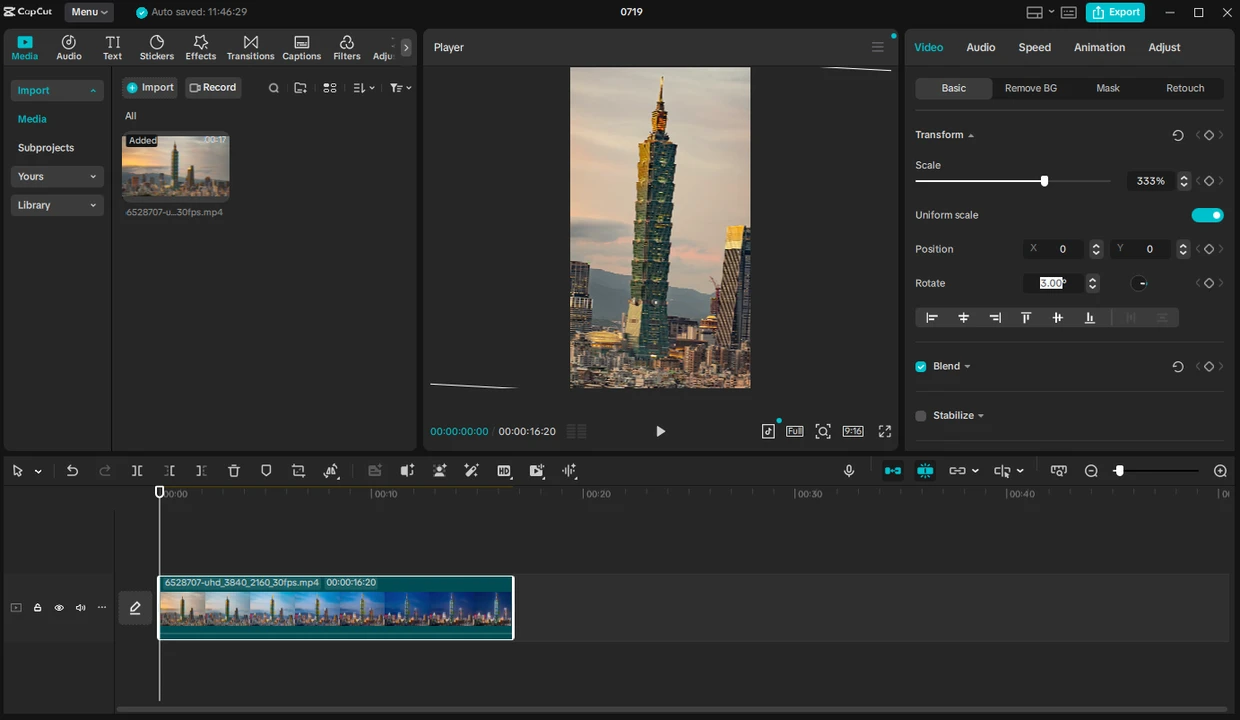
Task: Switch to the Adjust inspector tab
Action: (1164, 47)
